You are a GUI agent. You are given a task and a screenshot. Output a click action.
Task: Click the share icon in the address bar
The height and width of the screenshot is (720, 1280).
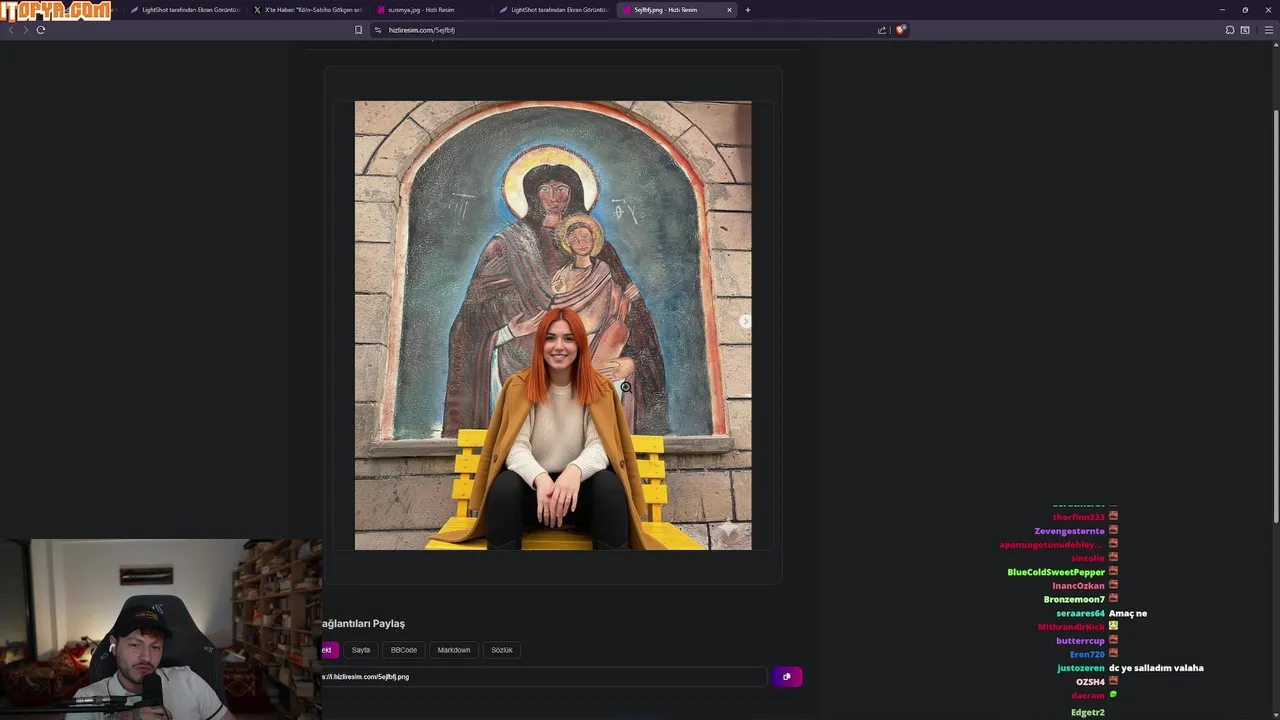tap(881, 30)
